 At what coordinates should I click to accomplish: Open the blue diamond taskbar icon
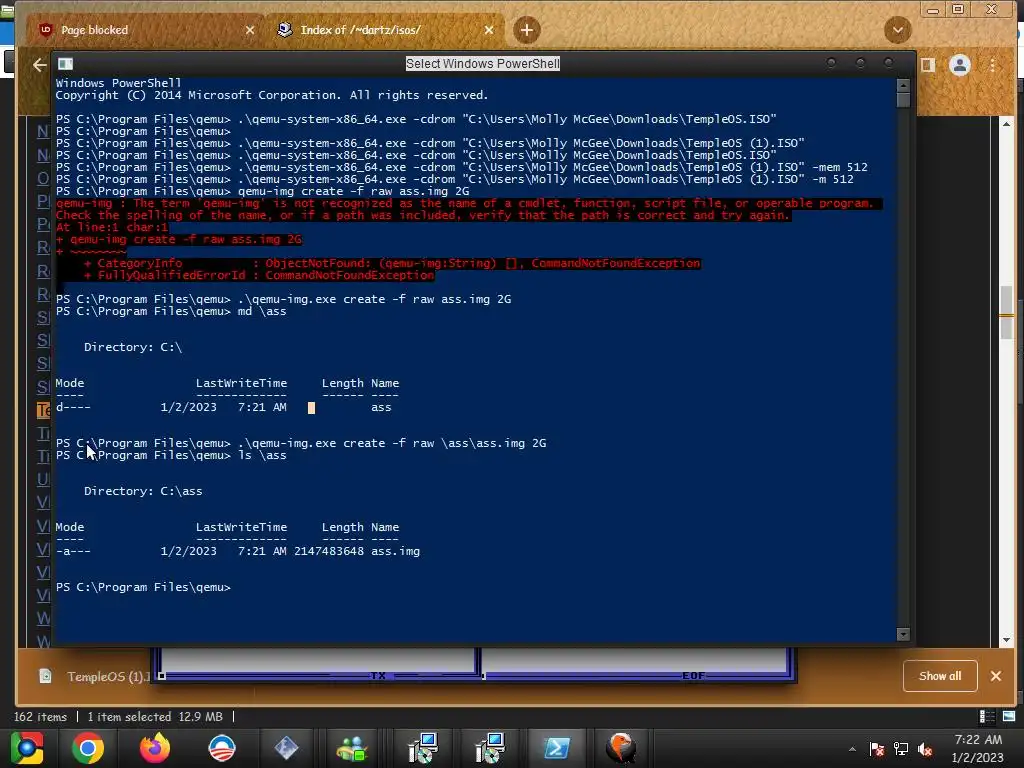(286, 748)
